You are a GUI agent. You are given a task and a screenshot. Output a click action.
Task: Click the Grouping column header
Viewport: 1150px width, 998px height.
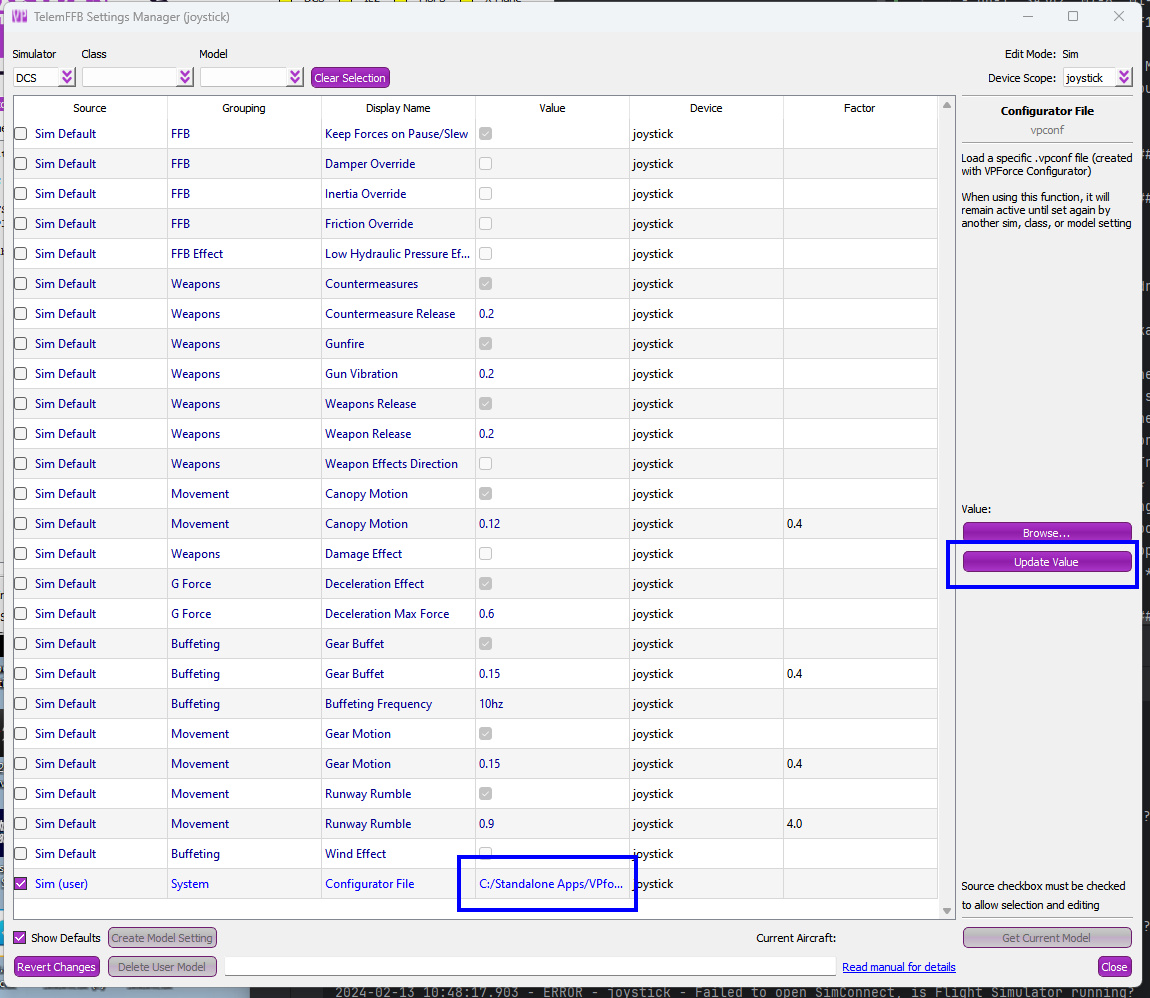point(244,108)
